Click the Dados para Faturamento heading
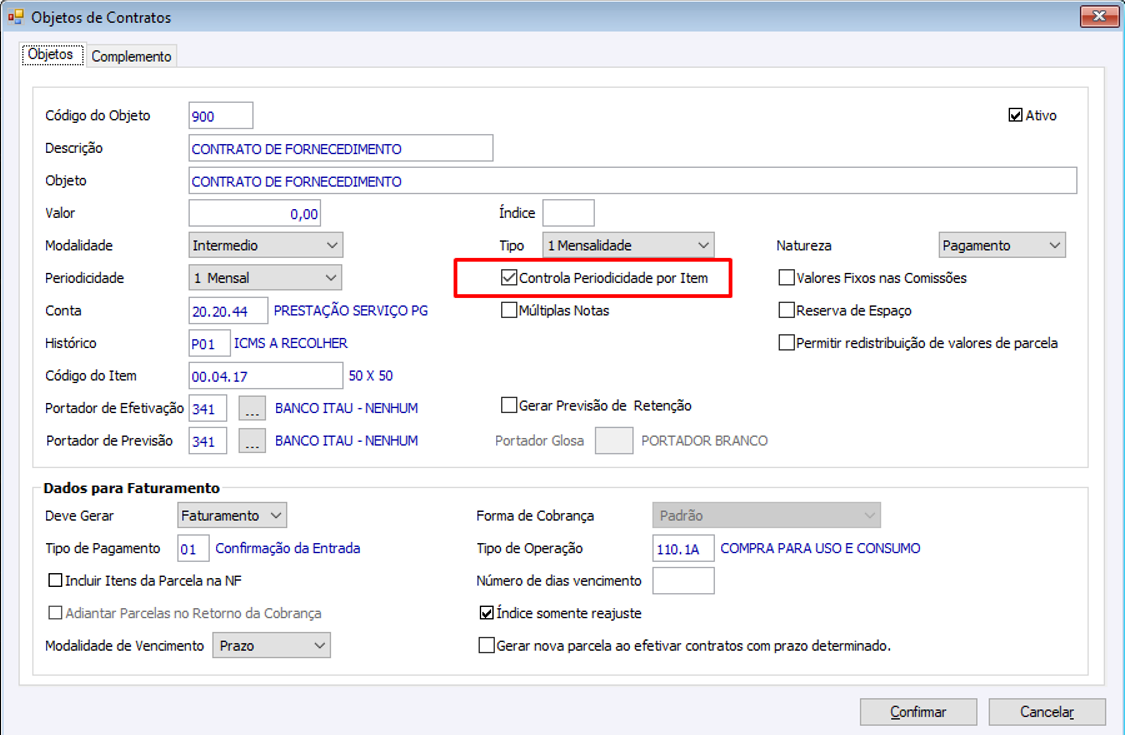The height and width of the screenshot is (735, 1126). point(131,488)
